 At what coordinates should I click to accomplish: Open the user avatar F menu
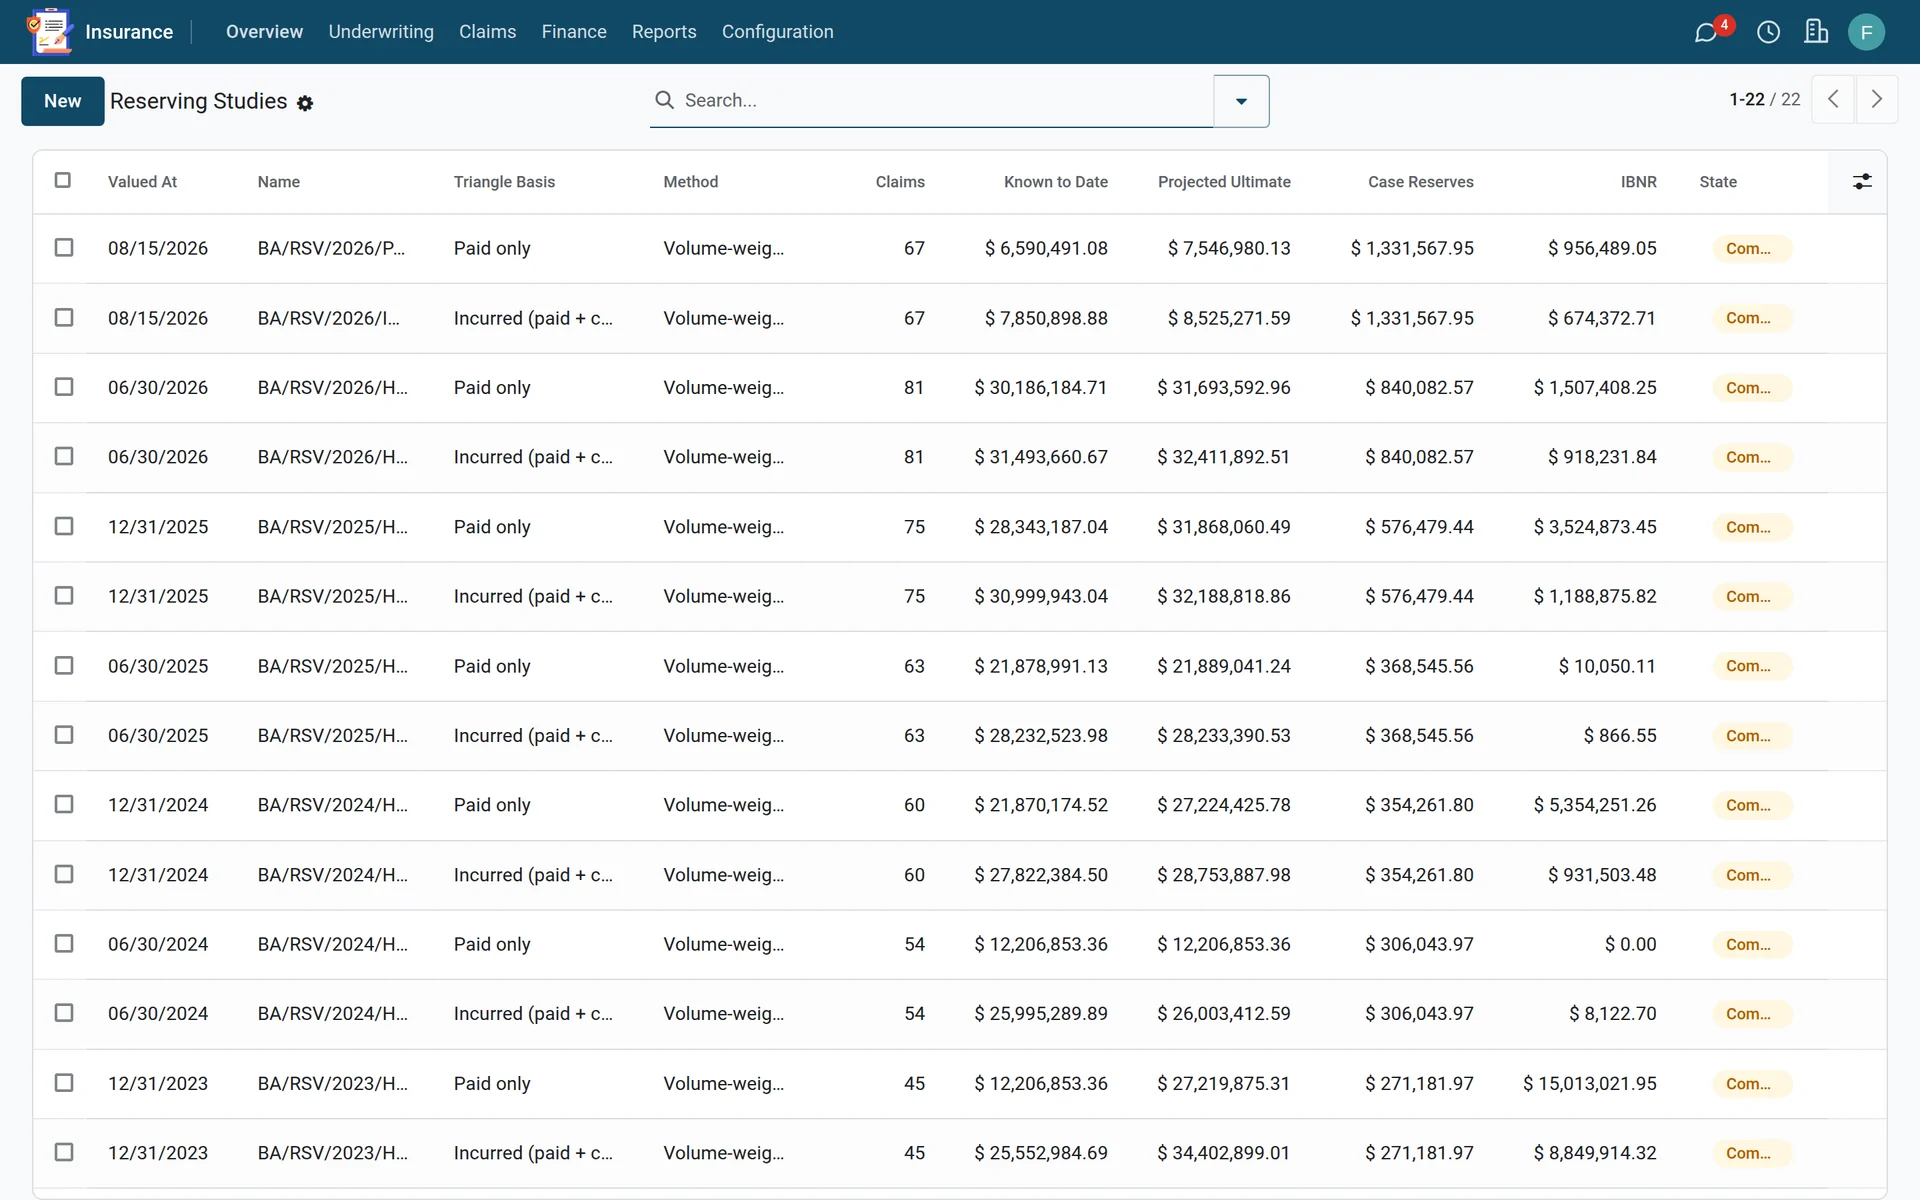coord(1866,32)
